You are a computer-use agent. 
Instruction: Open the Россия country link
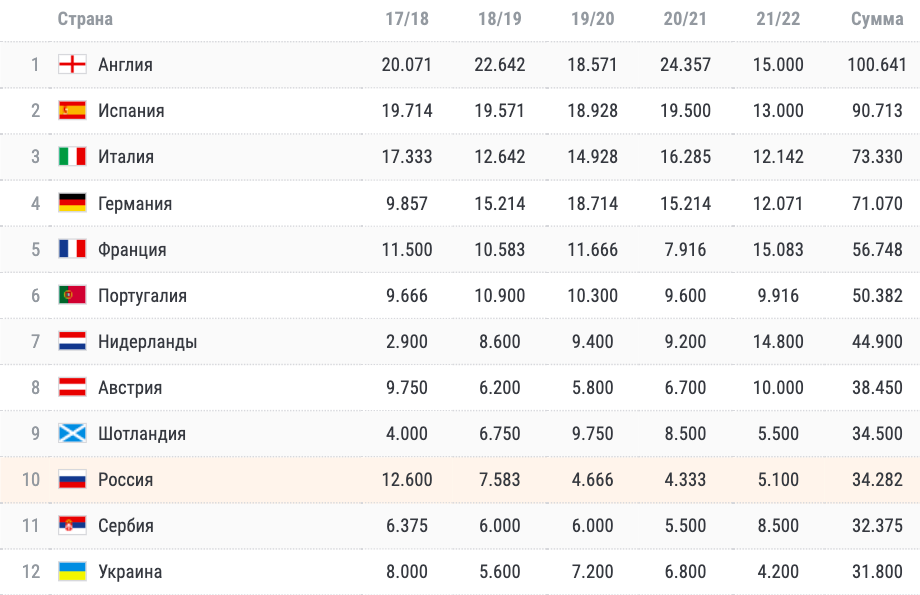pos(125,480)
